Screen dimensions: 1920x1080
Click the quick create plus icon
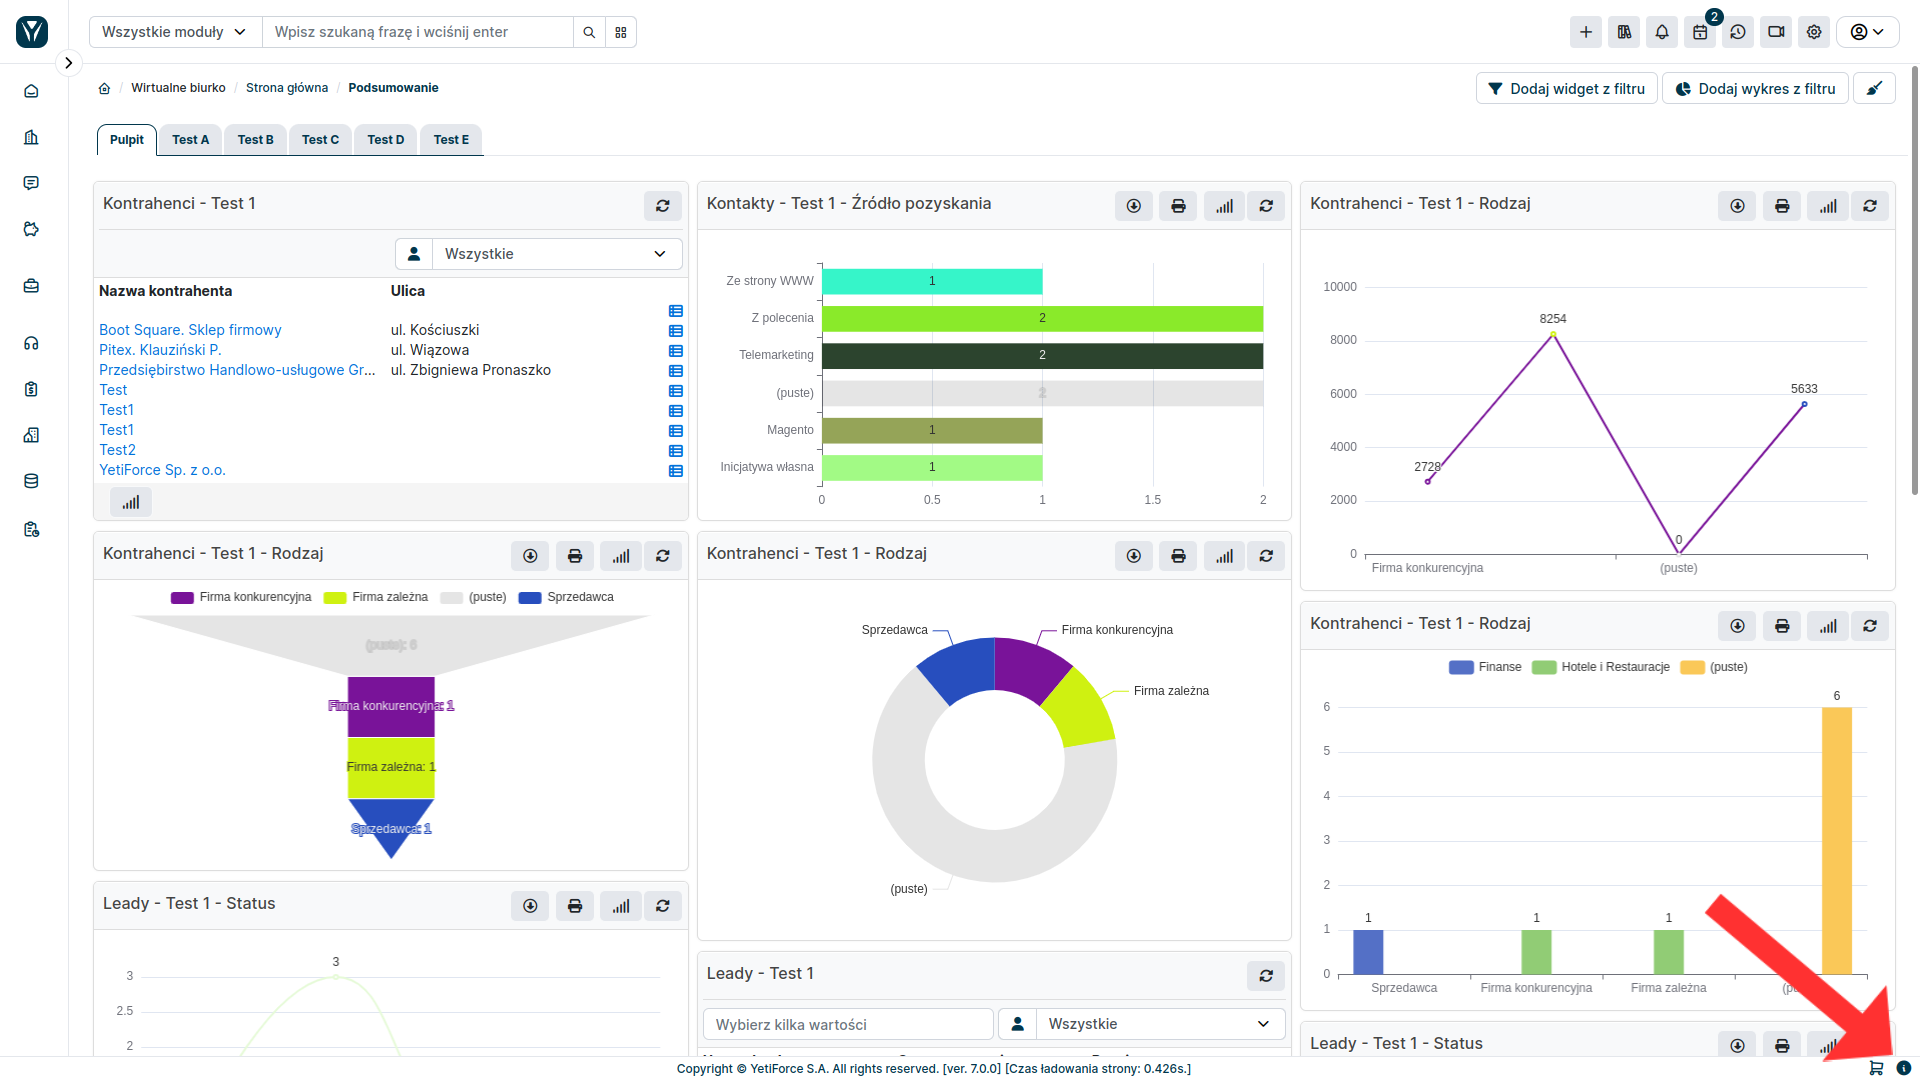[x=1586, y=32]
